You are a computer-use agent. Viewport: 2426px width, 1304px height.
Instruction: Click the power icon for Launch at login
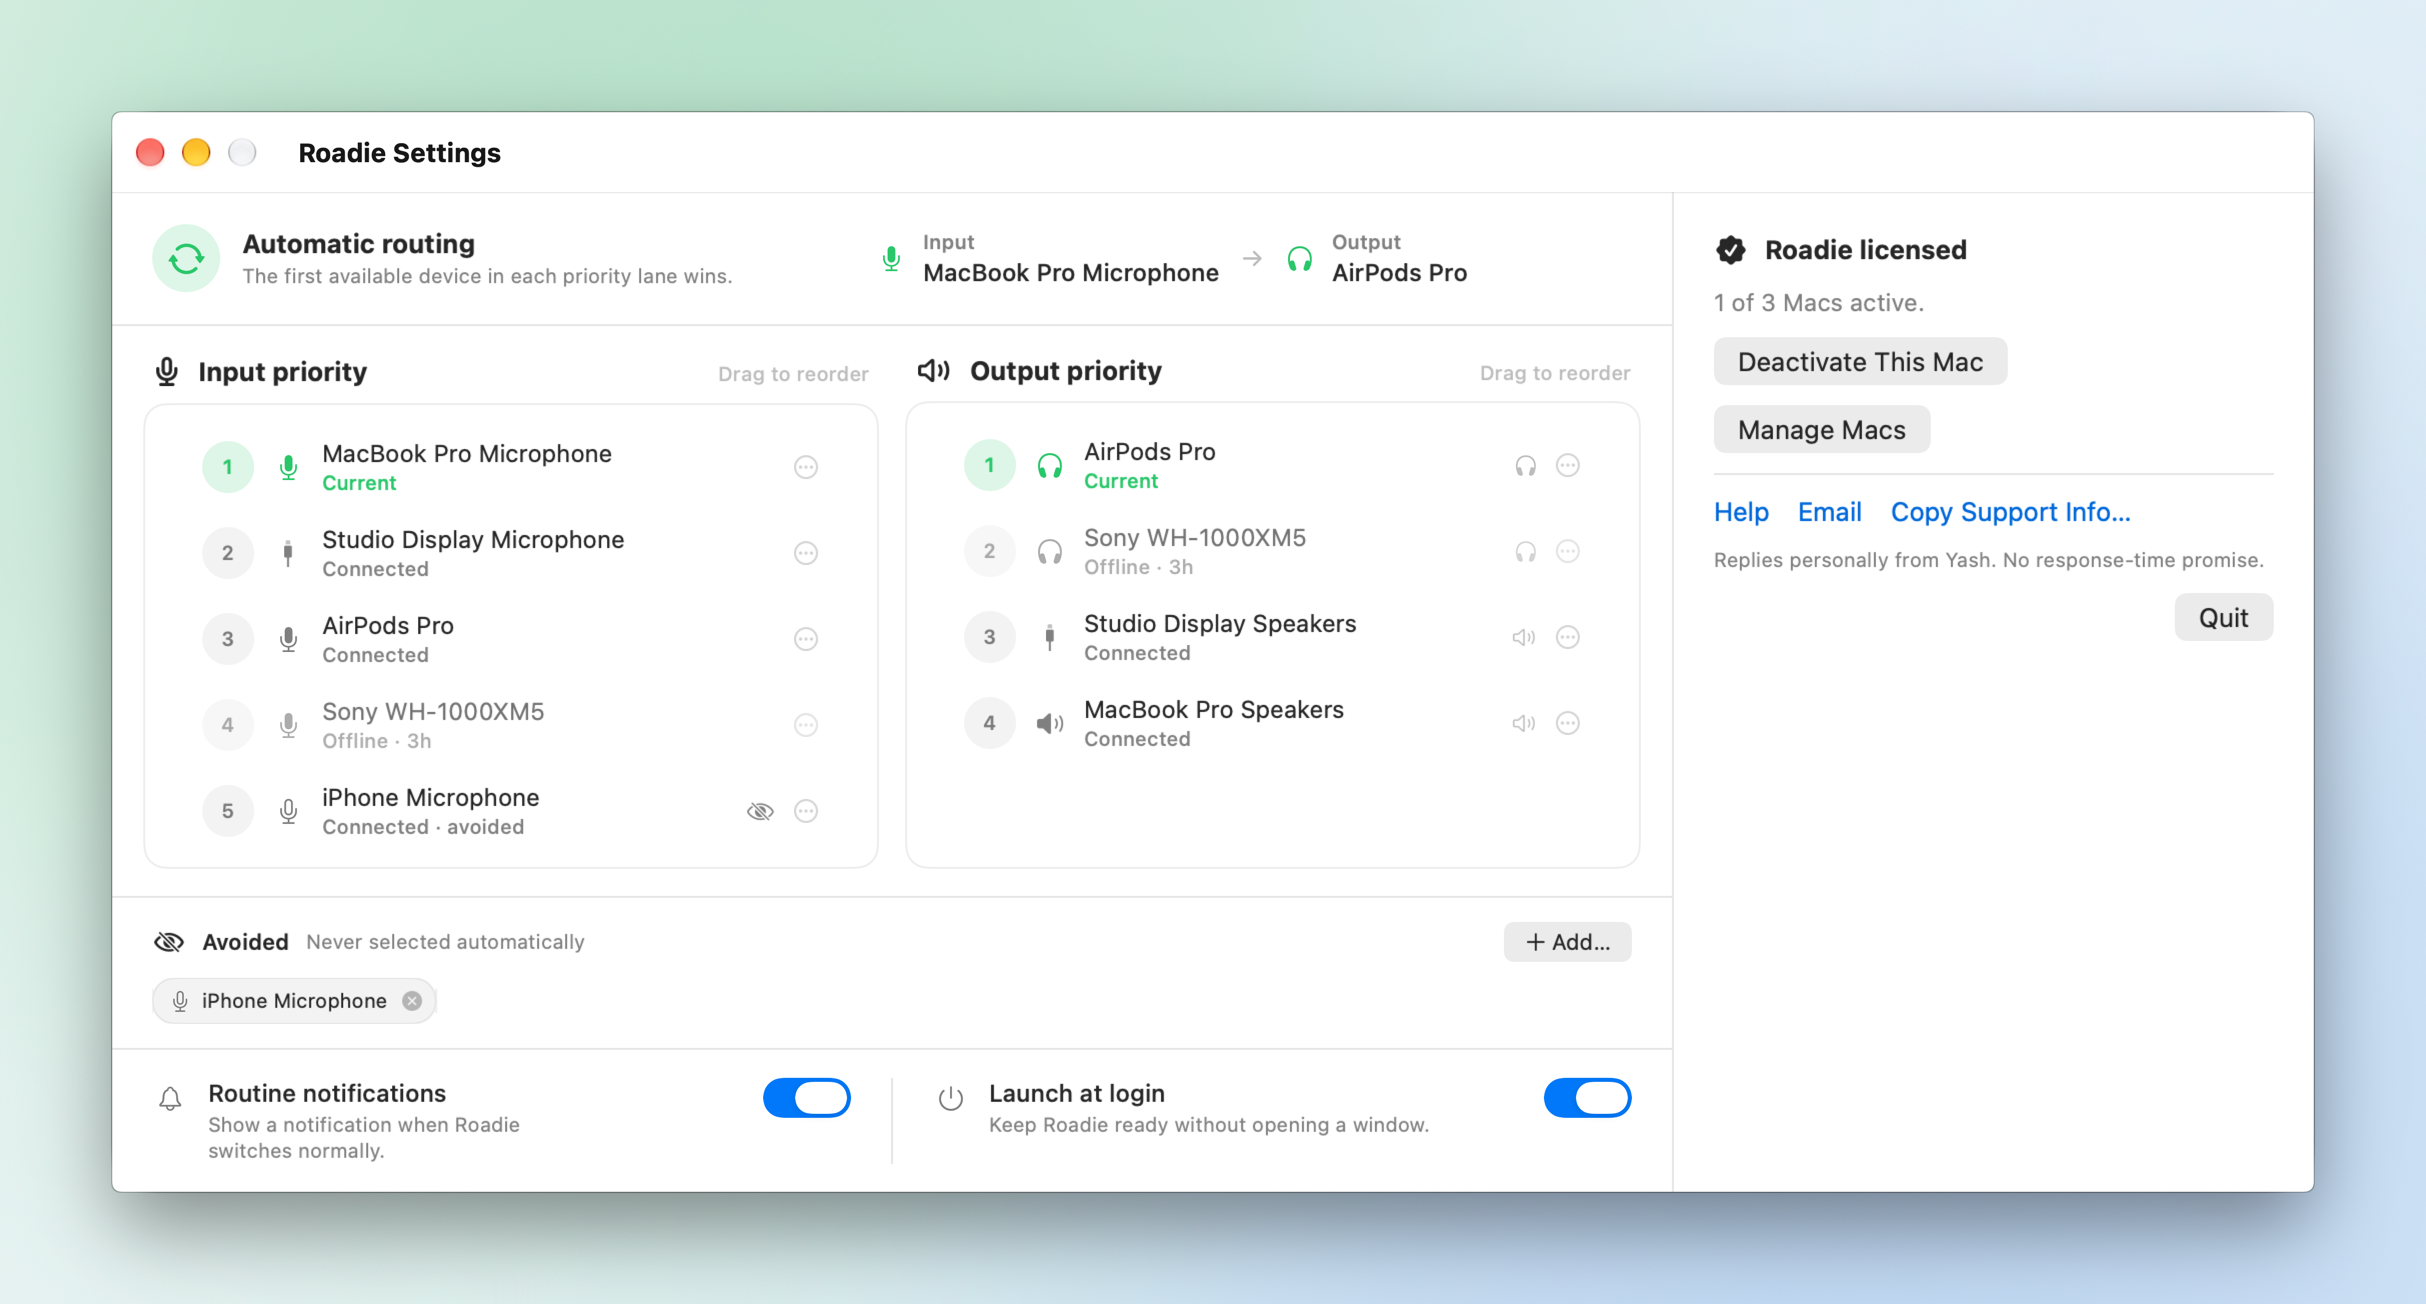click(x=951, y=1099)
